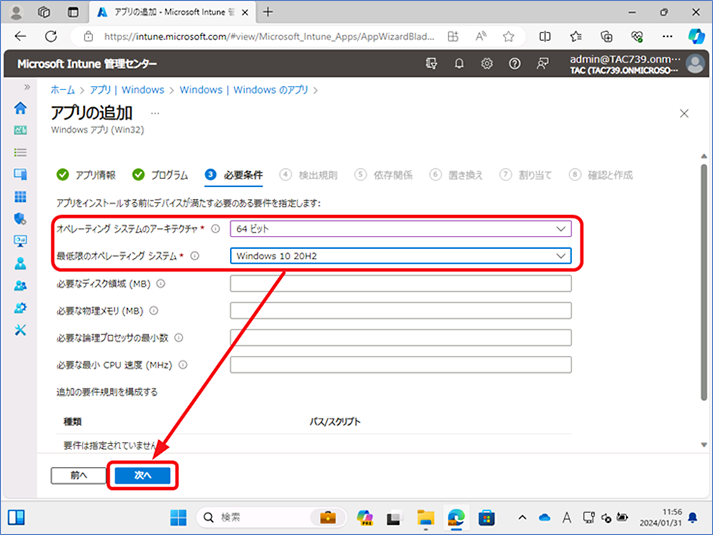This screenshot has height=535, width=713.
Task: Open Edge Copilot sidebar icon
Action: coord(696,36)
